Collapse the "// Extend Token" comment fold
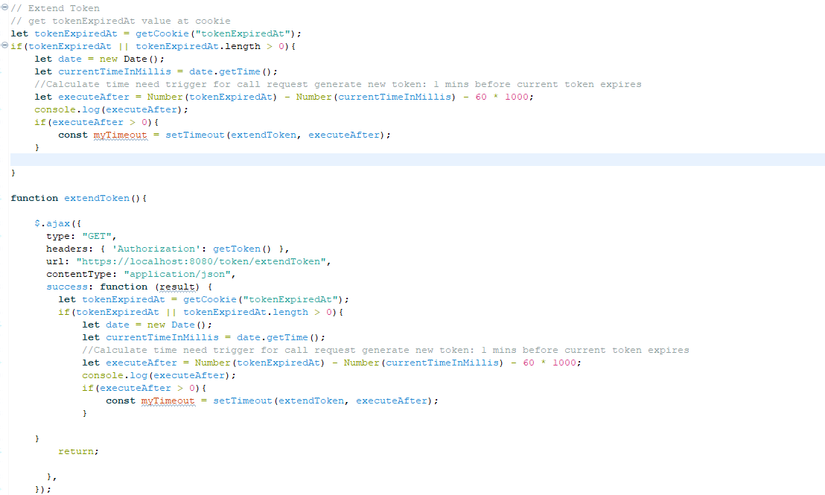The width and height of the screenshot is (825, 495). tap(5, 7)
